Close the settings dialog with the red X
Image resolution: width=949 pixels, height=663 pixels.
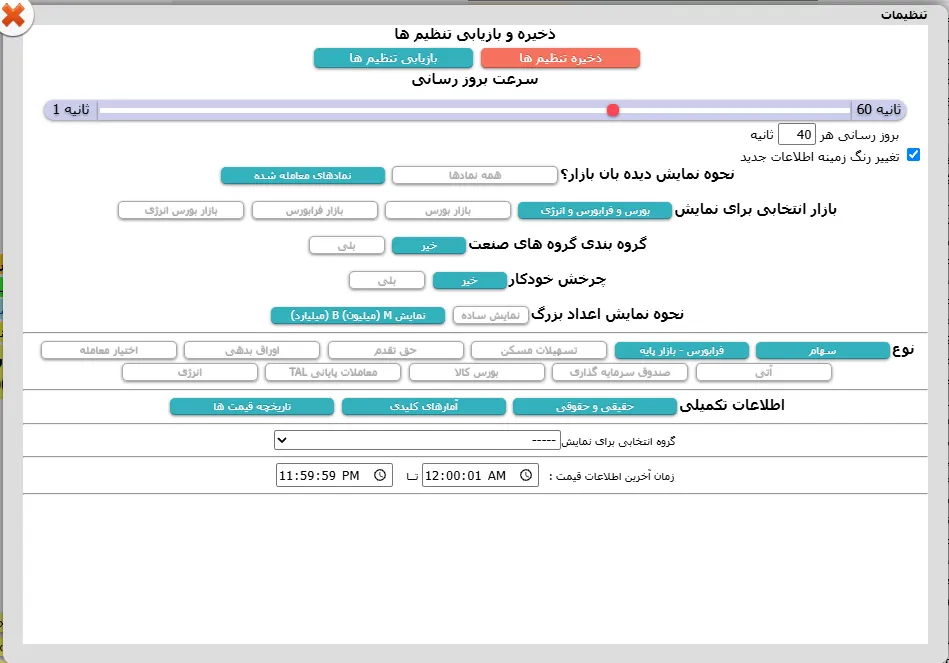13,16
